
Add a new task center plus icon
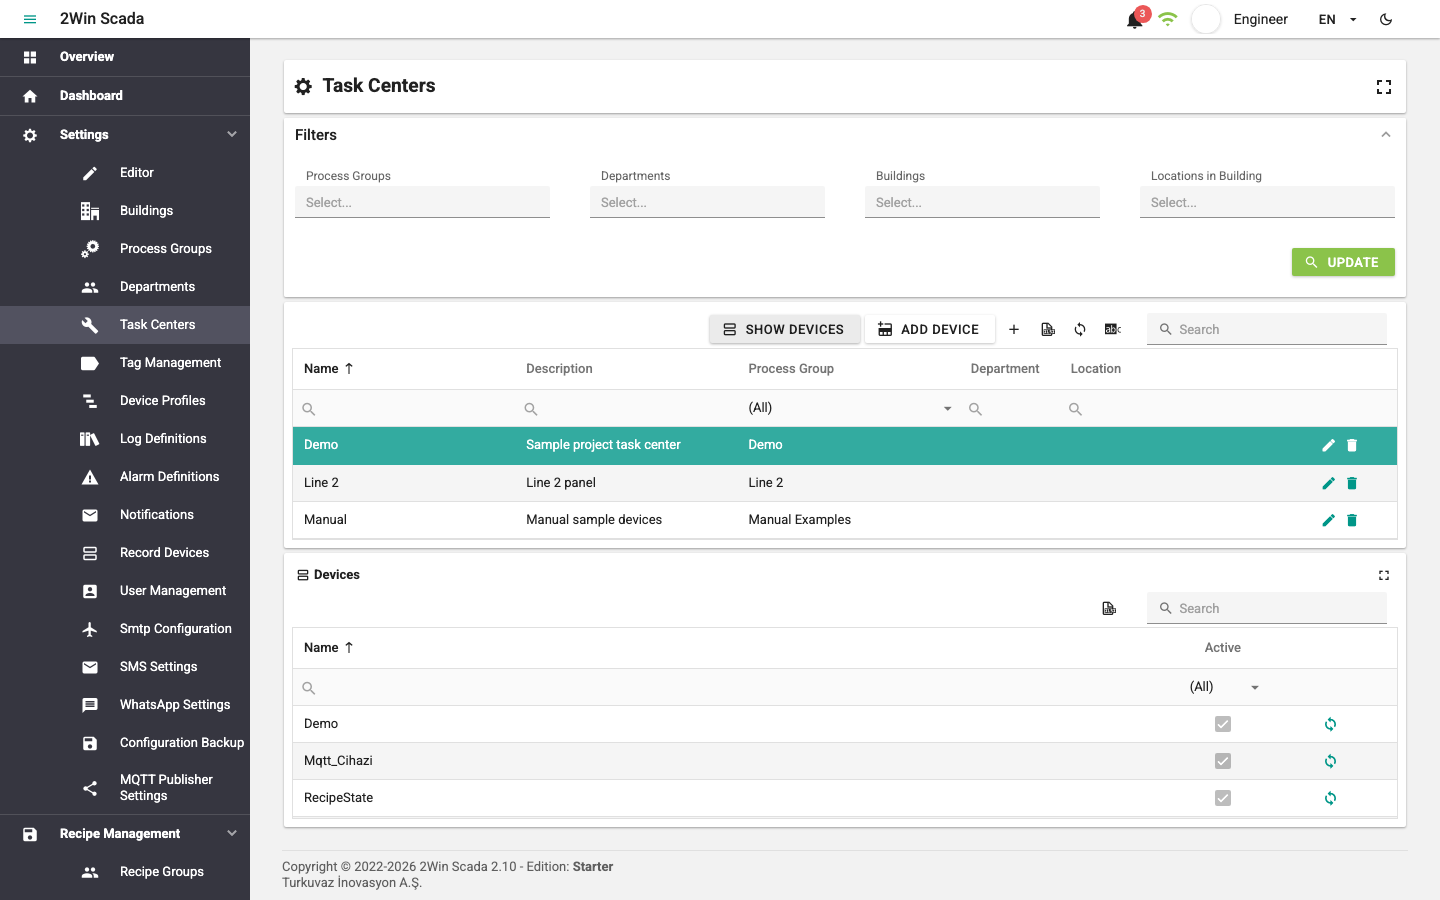1014,329
